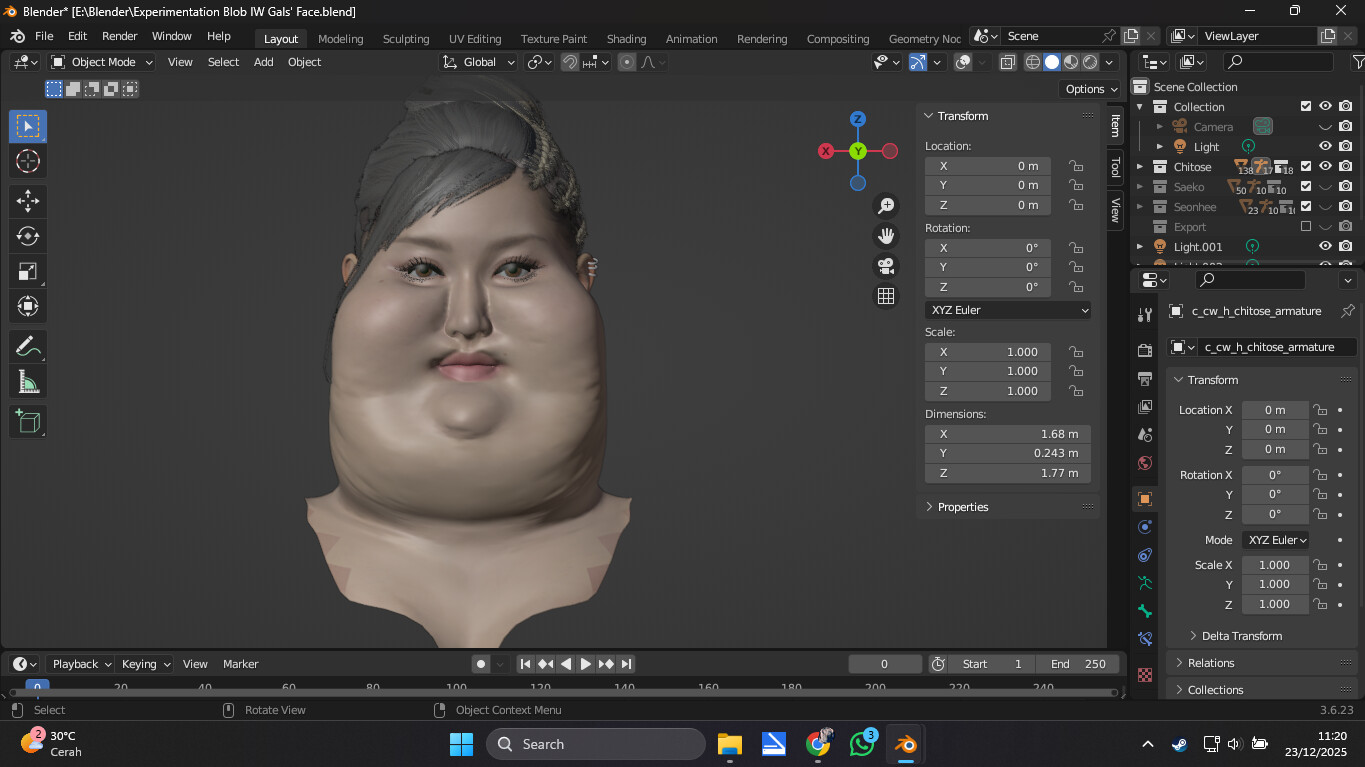This screenshot has width=1365, height=767.
Task: Select the Move tool in the toolbar
Action: point(28,200)
